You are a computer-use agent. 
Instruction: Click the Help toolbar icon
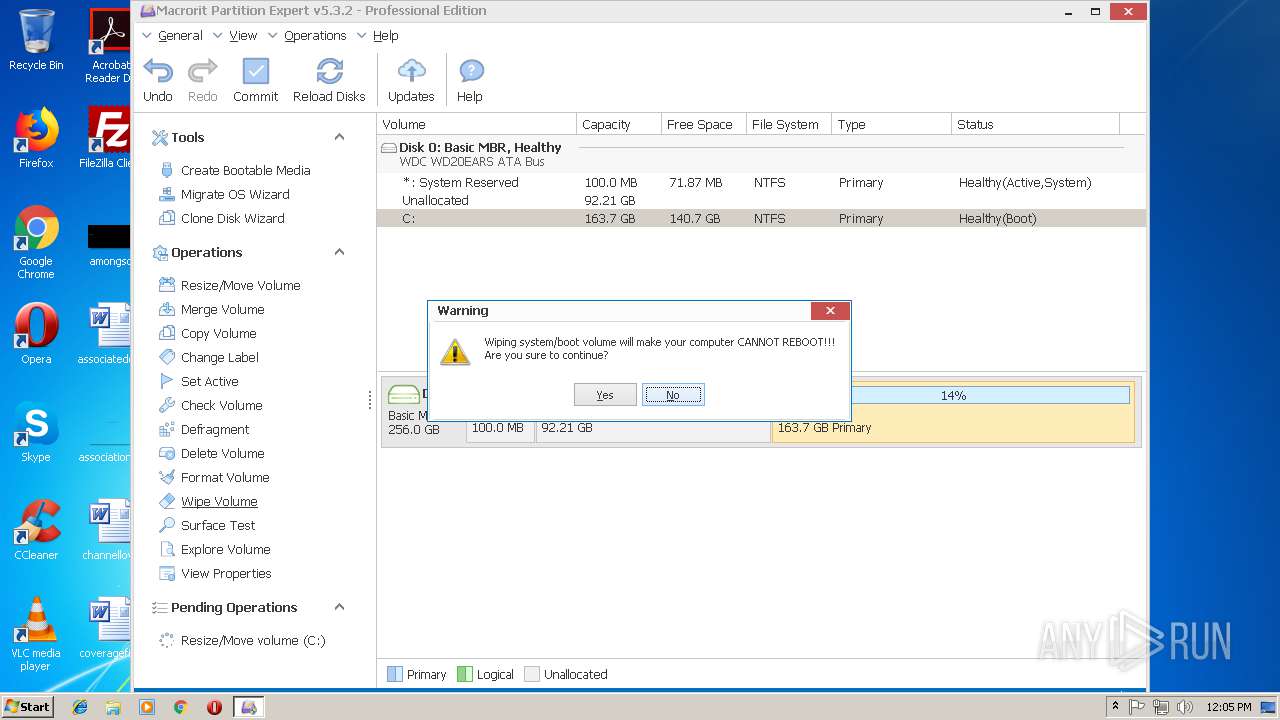pyautogui.click(x=470, y=72)
